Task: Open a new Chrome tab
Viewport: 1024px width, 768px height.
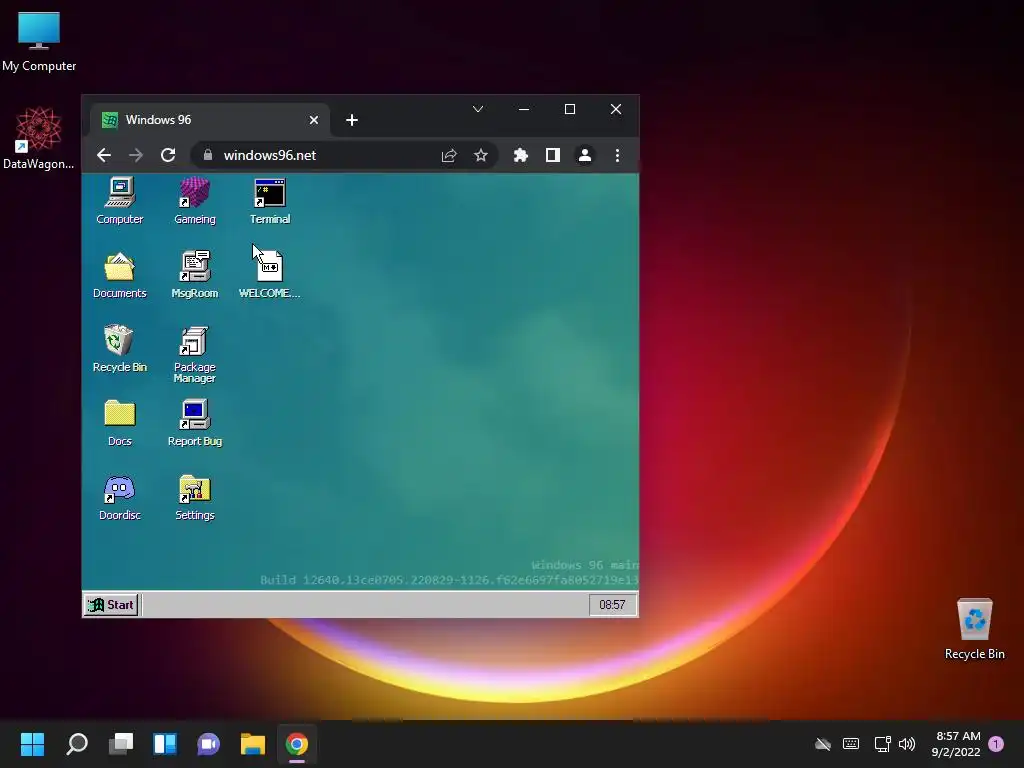Action: coord(352,120)
